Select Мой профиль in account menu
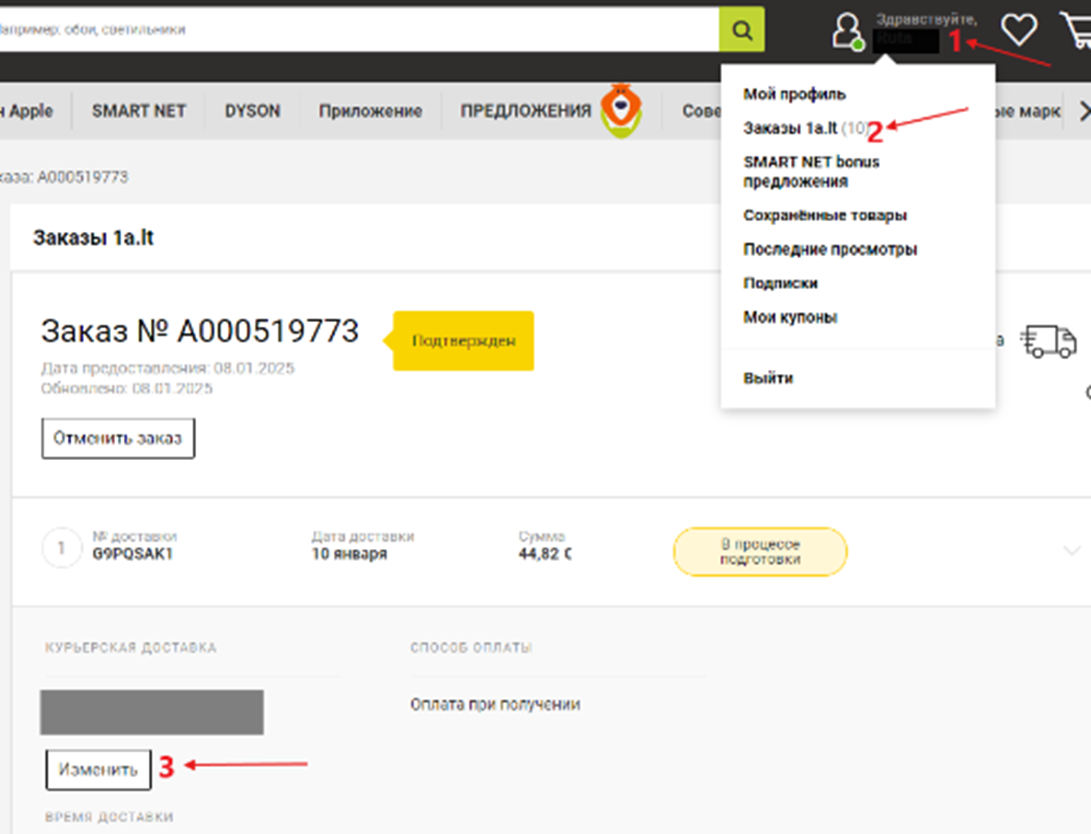Viewport: 1091px width, 834px height. 794,94
